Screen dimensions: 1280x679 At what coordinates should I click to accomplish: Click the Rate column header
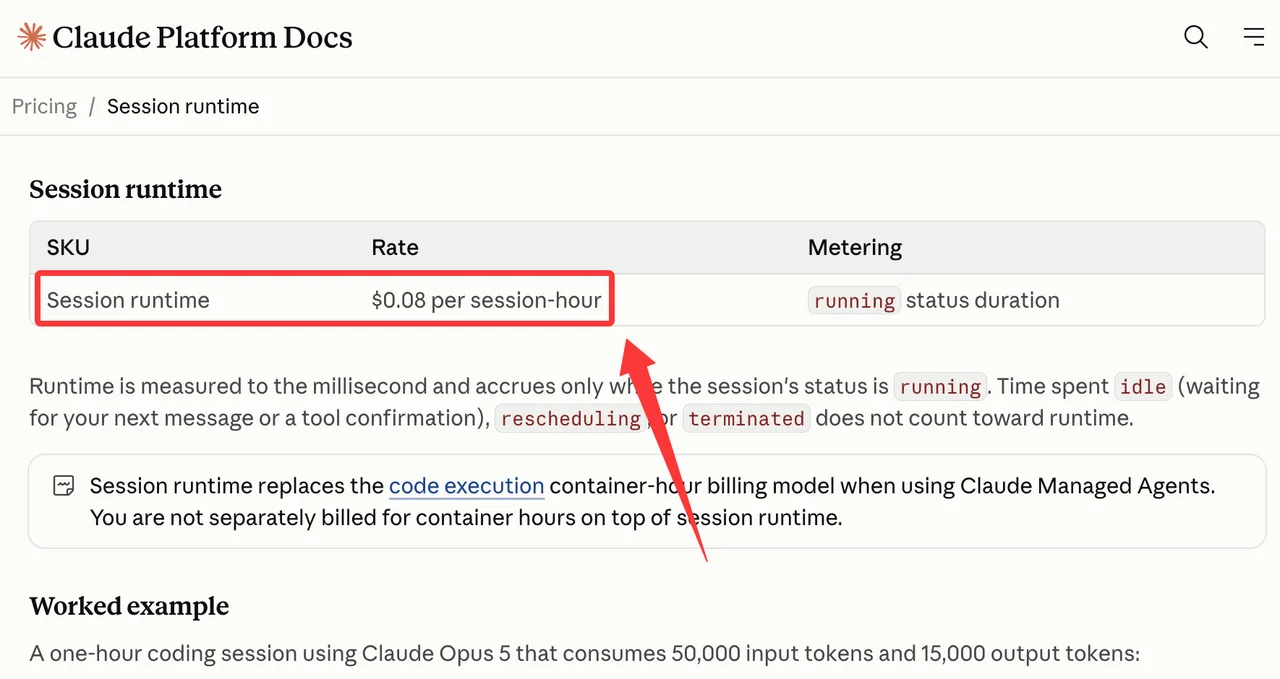[395, 248]
